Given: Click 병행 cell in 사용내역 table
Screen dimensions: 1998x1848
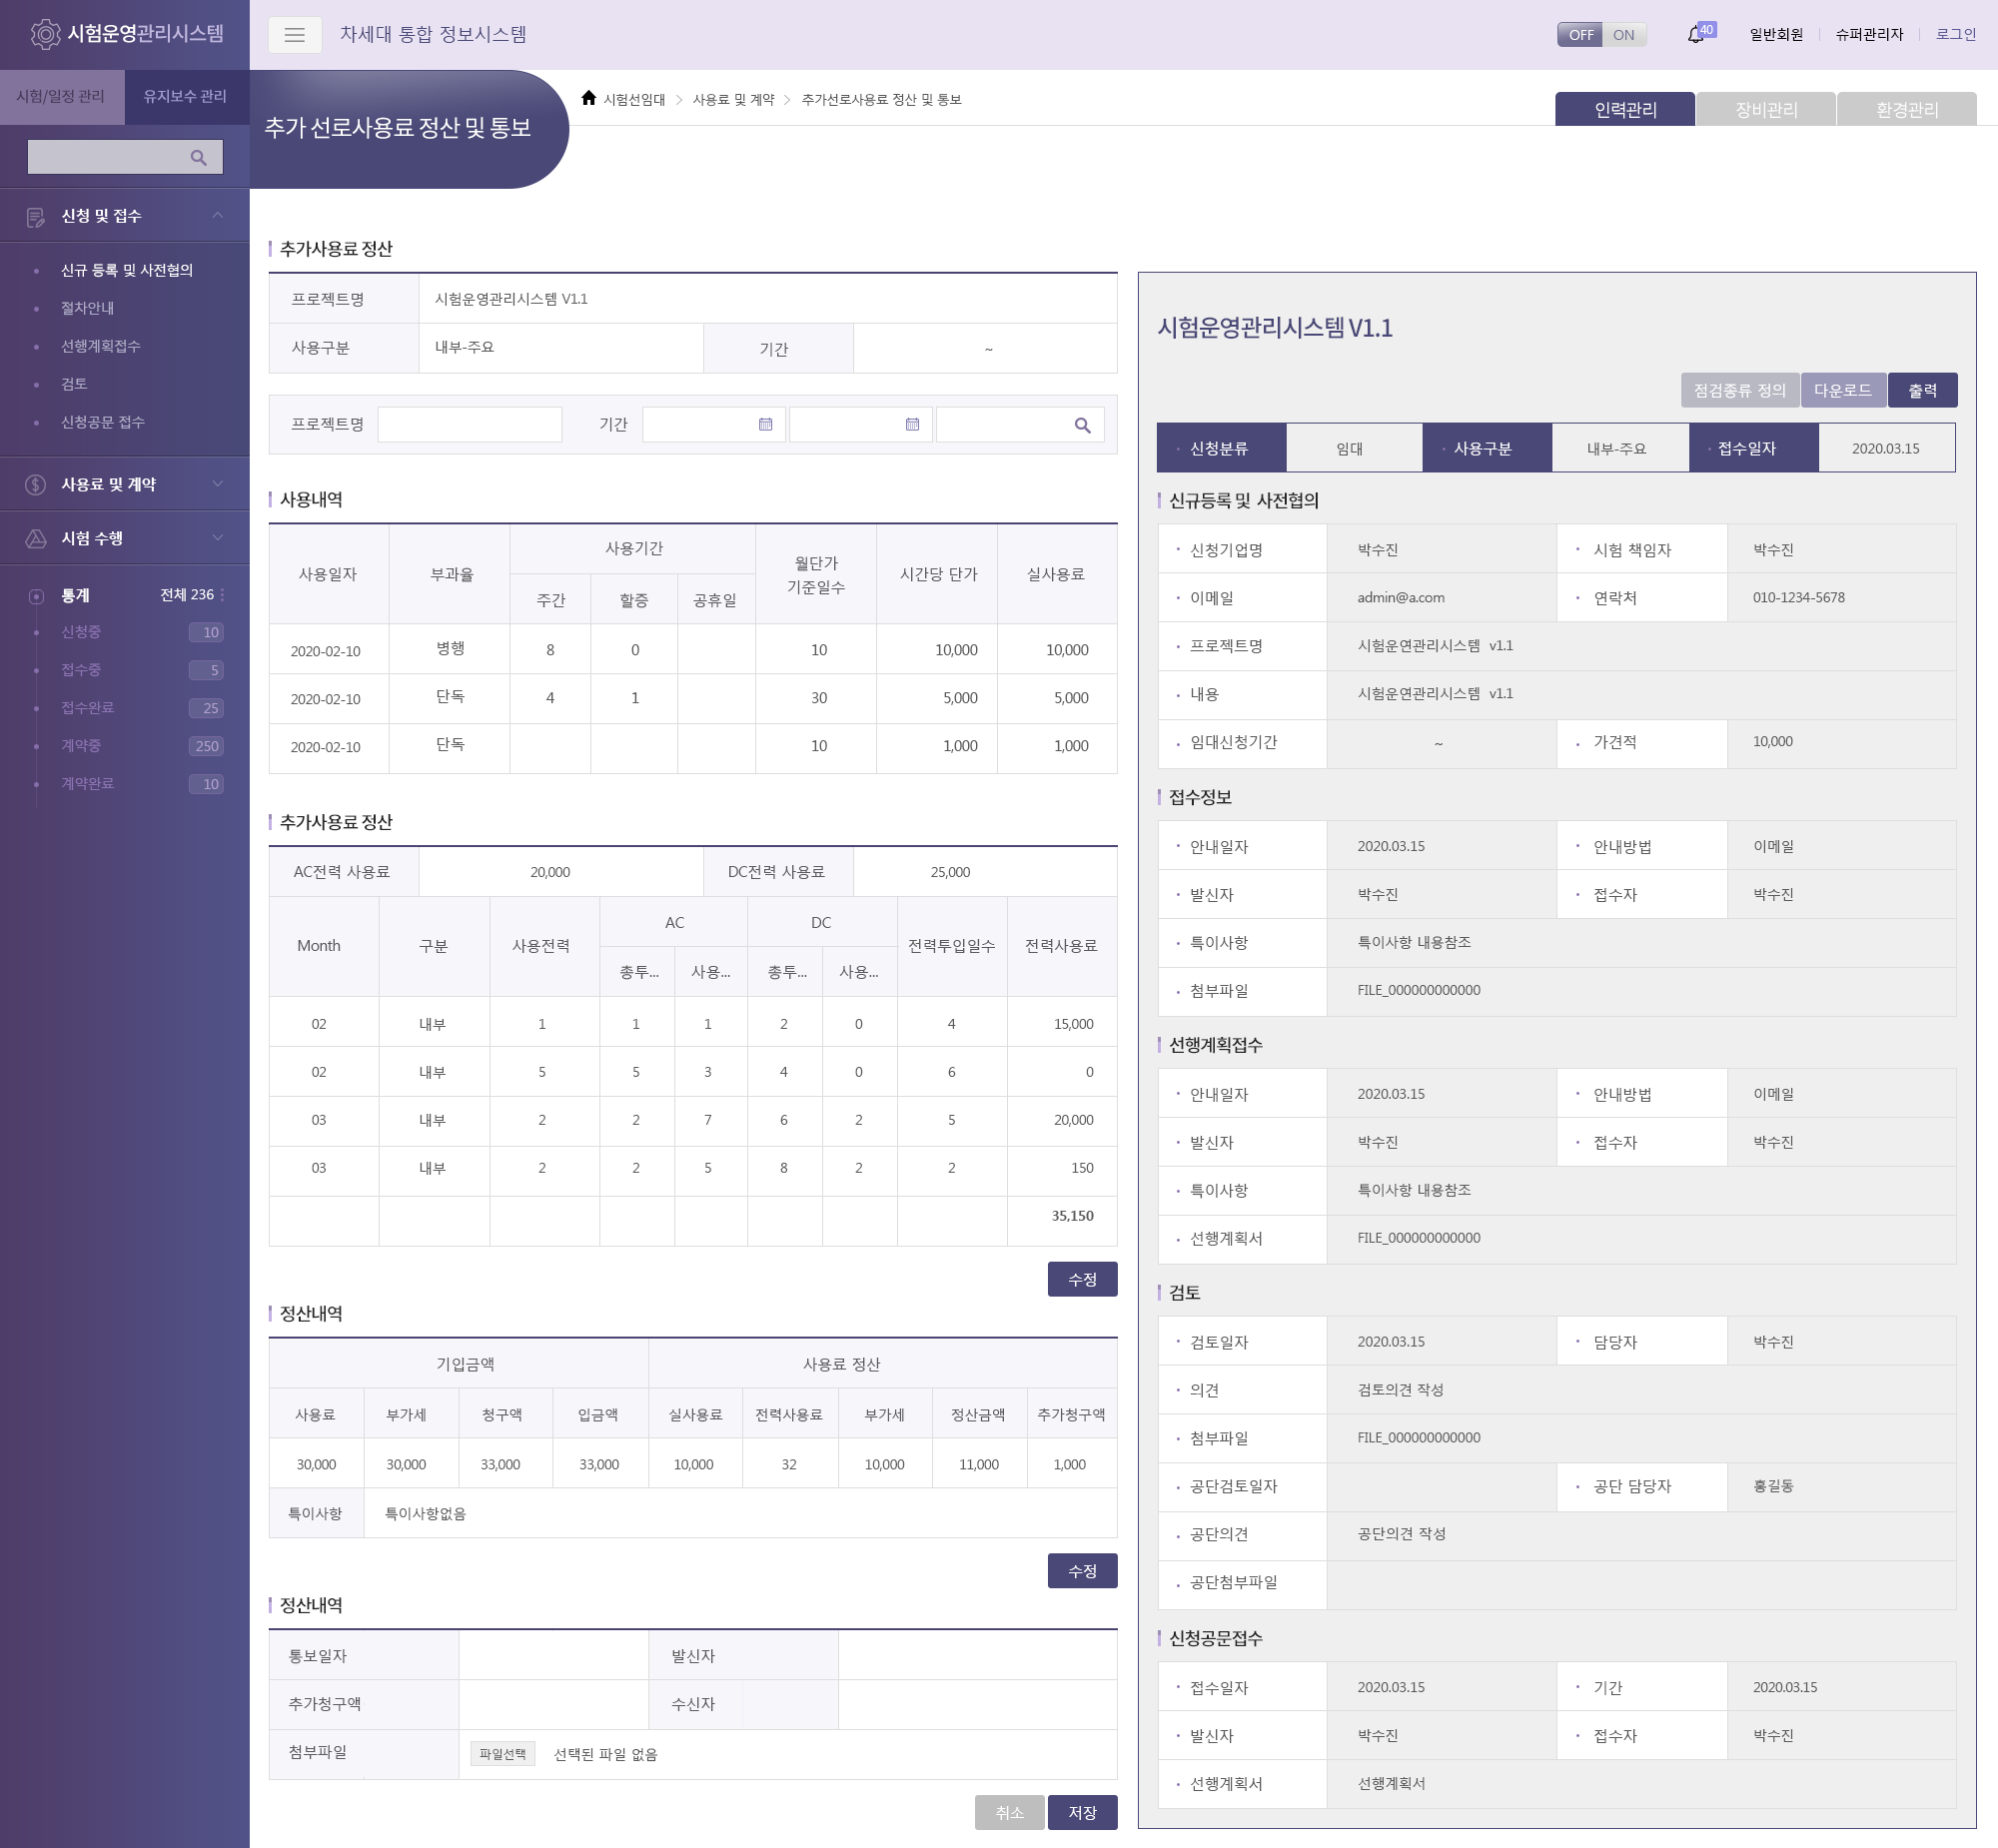Looking at the screenshot, I should 450,649.
